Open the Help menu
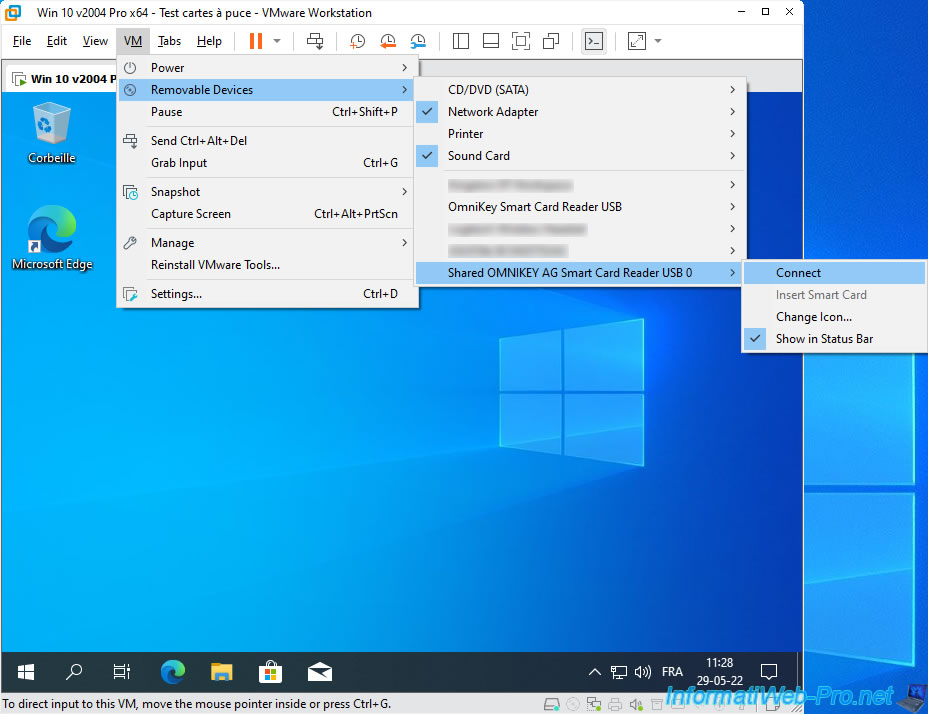Image resolution: width=928 pixels, height=714 pixels. [210, 41]
